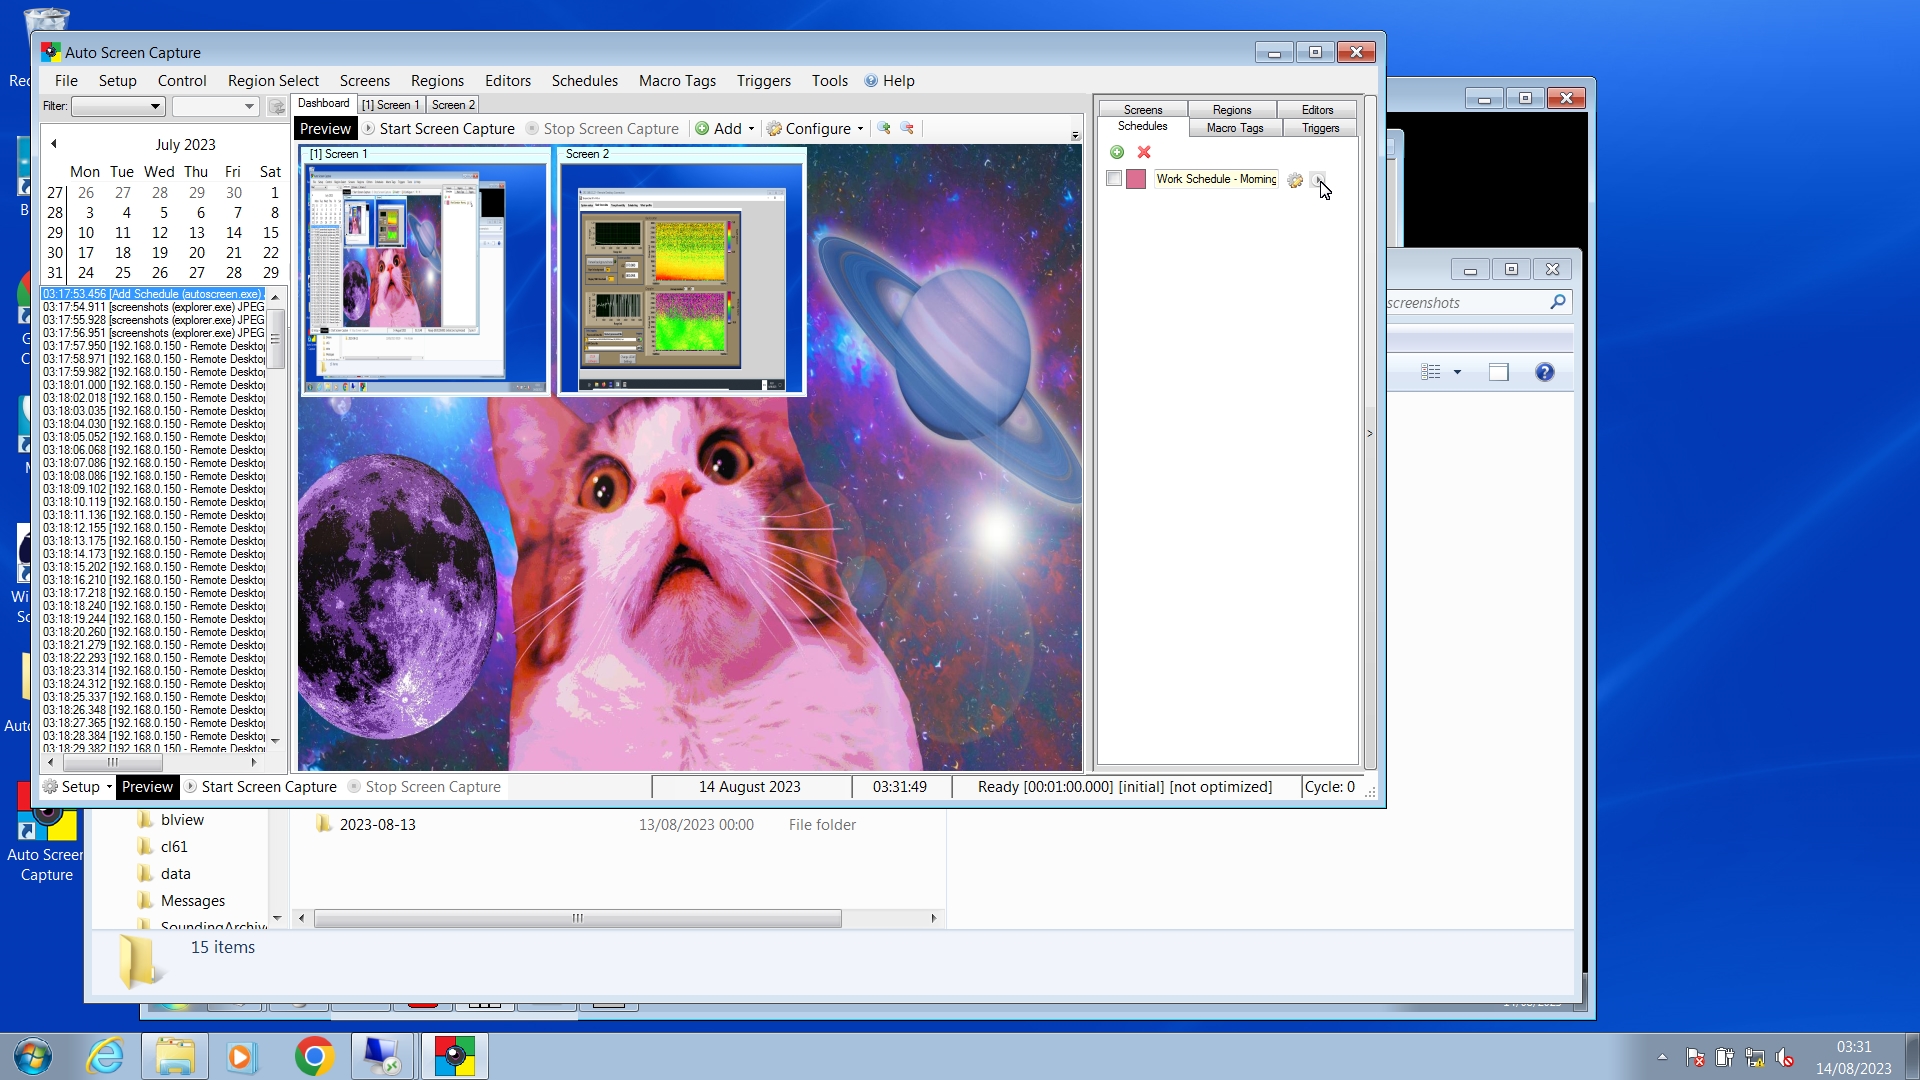Image resolution: width=1920 pixels, height=1080 pixels.
Task: Click the Help icon in the explorer window
Action: click(1544, 372)
